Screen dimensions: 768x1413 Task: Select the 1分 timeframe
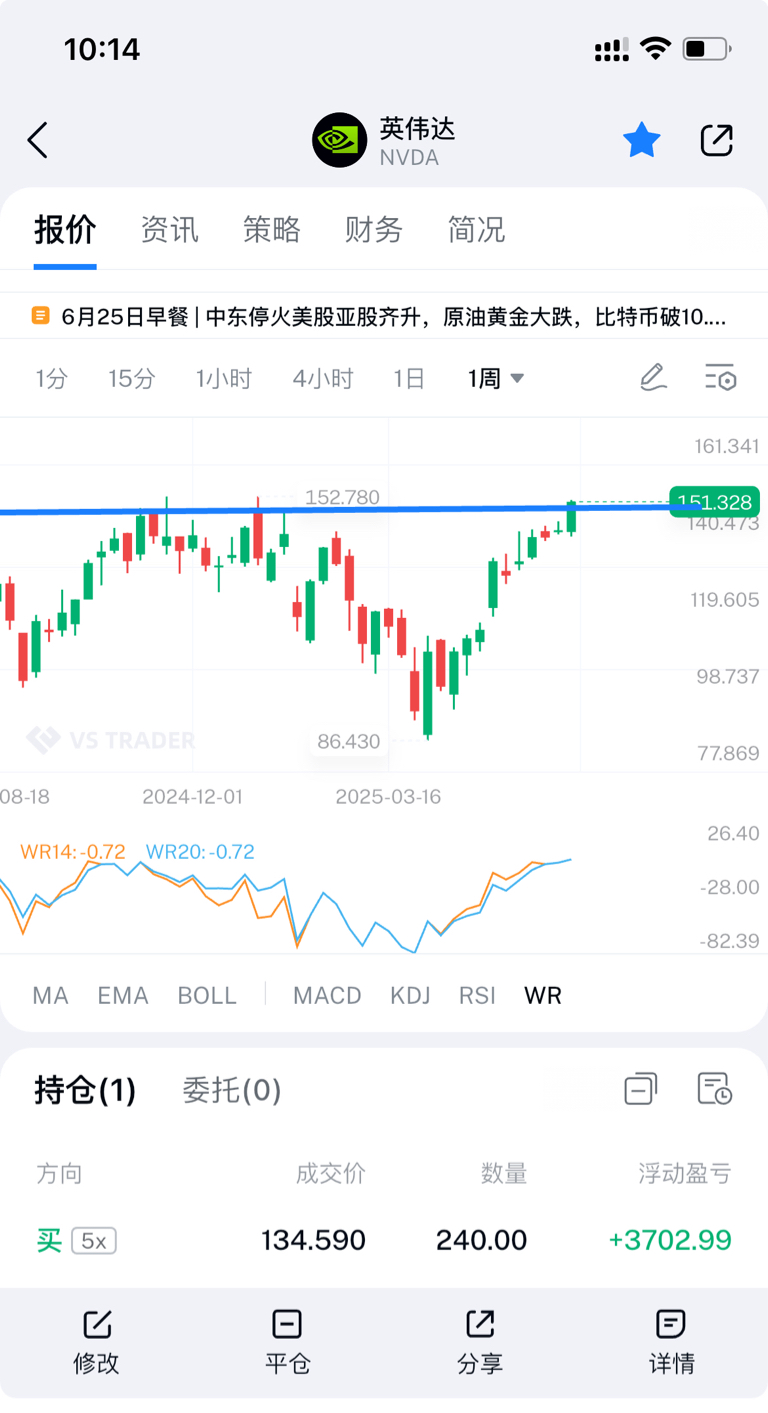pyautogui.click(x=52, y=379)
